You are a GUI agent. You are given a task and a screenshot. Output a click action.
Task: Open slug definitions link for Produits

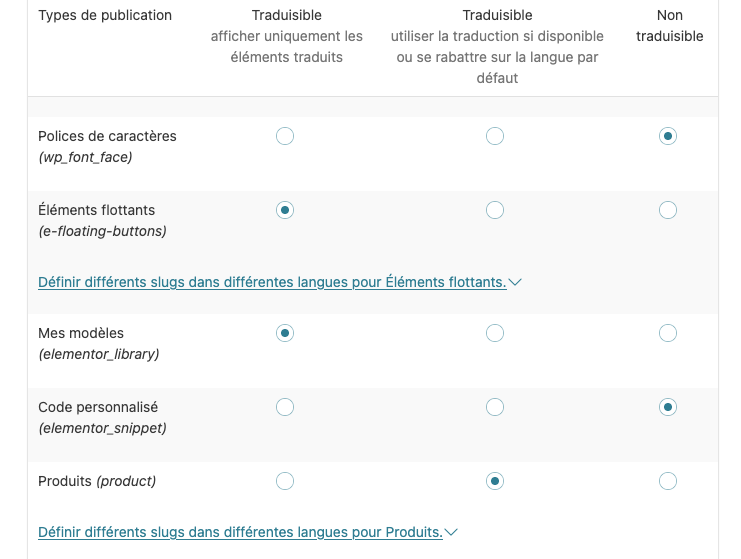click(x=240, y=532)
